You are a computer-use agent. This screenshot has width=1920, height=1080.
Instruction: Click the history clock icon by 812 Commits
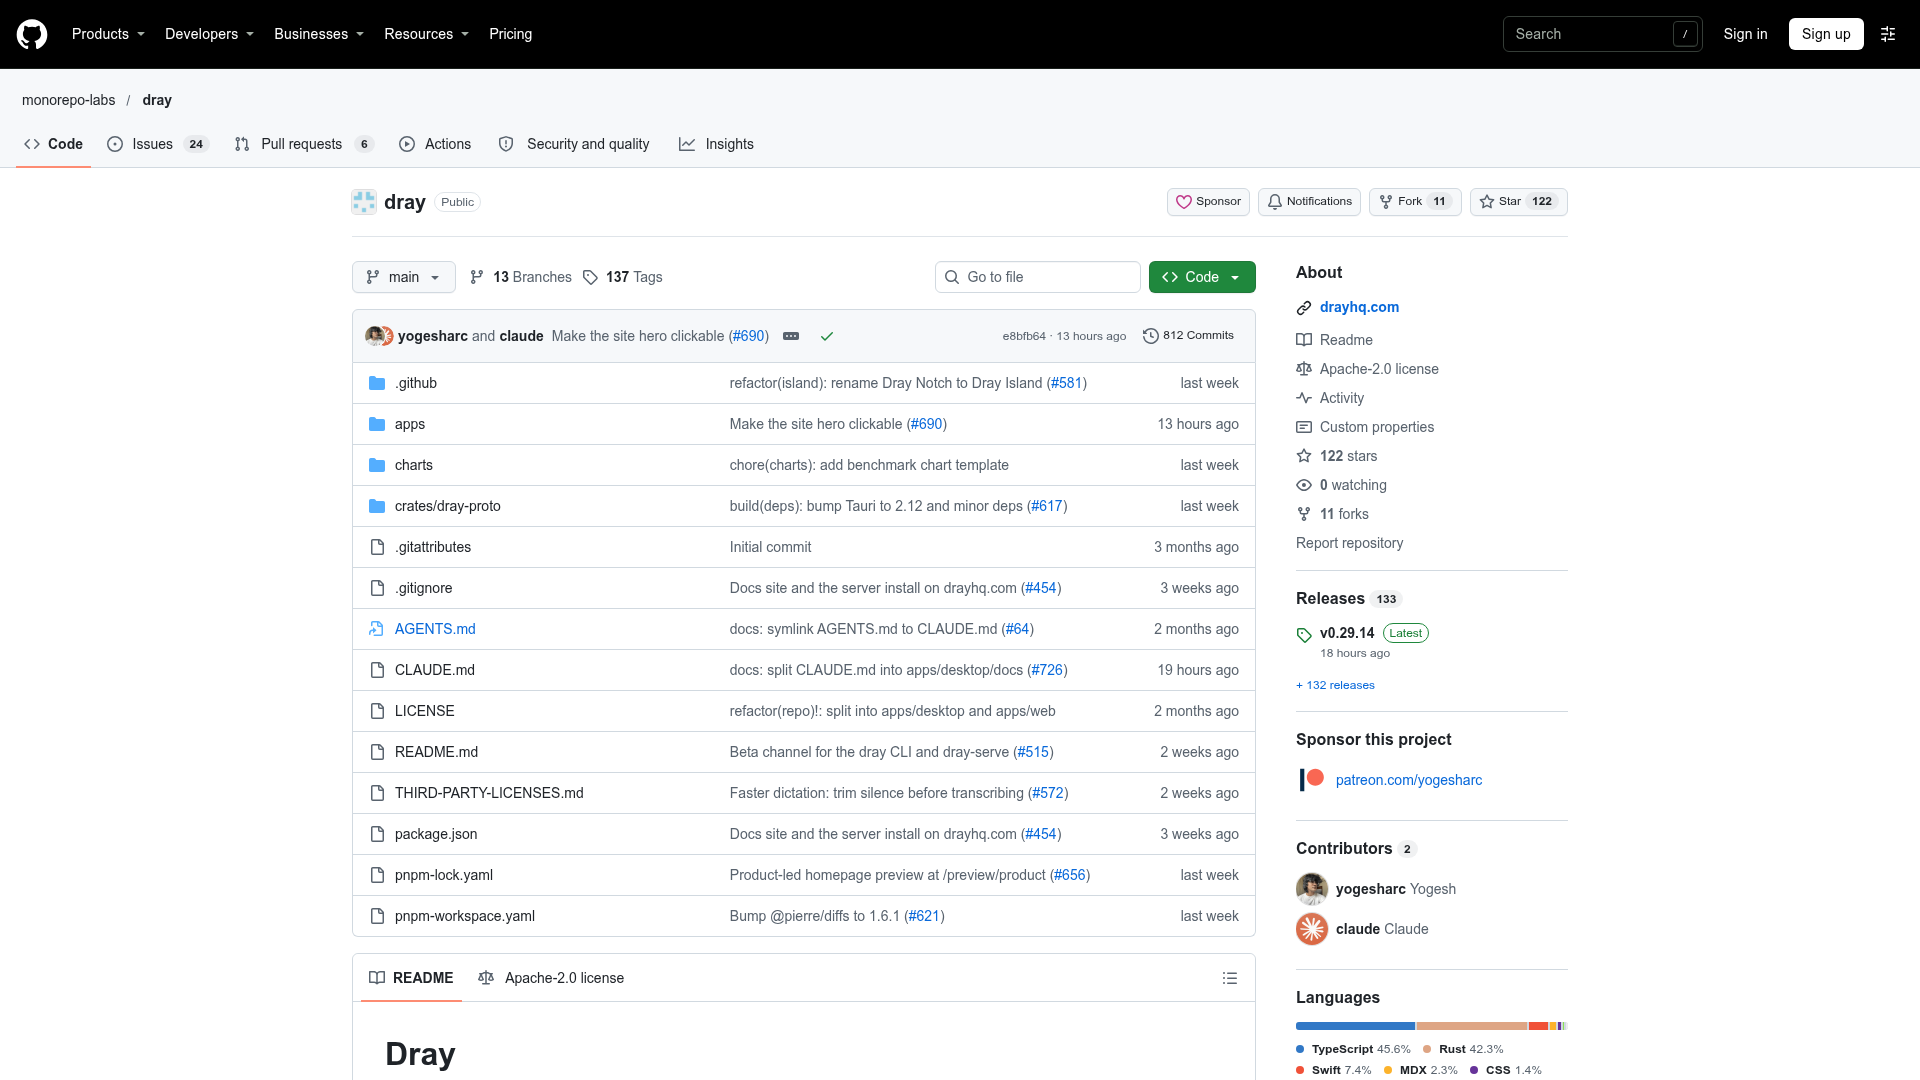coord(1151,336)
